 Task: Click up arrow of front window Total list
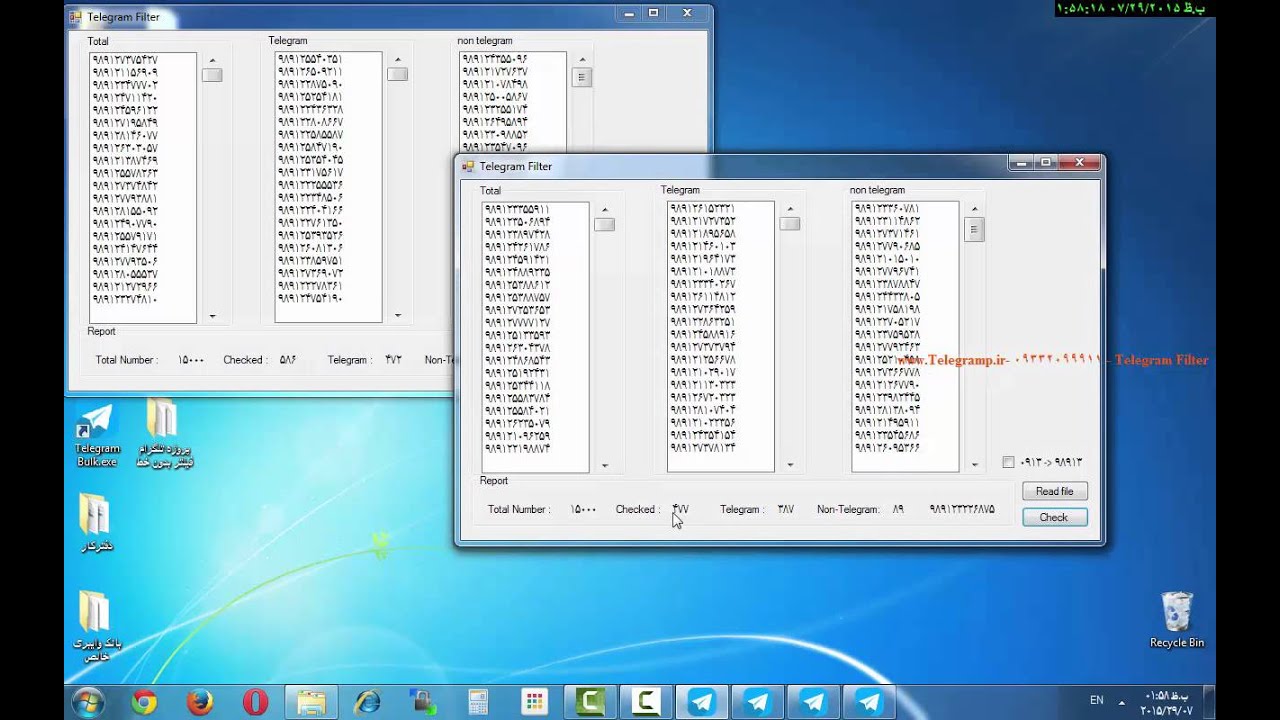point(604,210)
